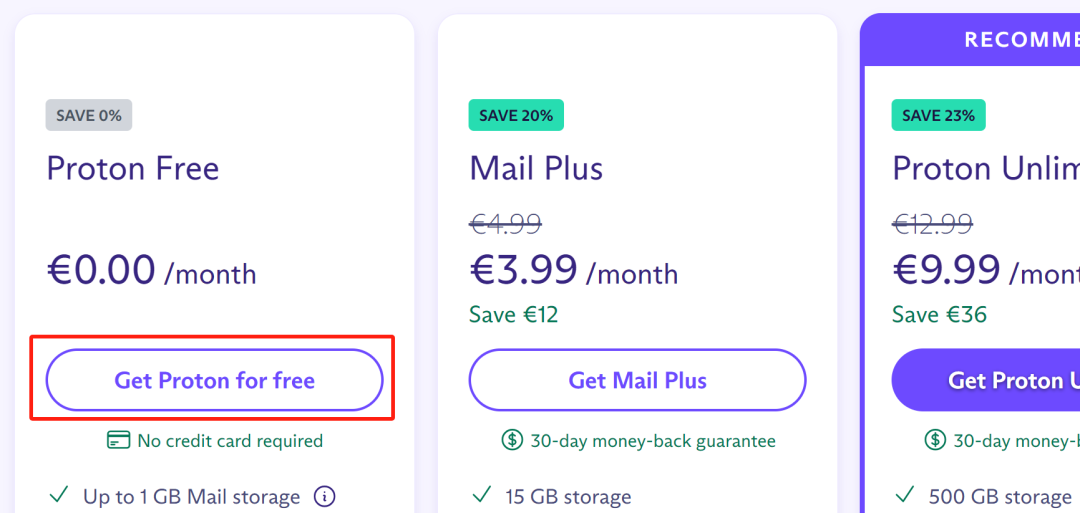This screenshot has height=513, width=1080.
Task: Click the money-back dollar icon under Mail Plus
Action: click(512, 440)
